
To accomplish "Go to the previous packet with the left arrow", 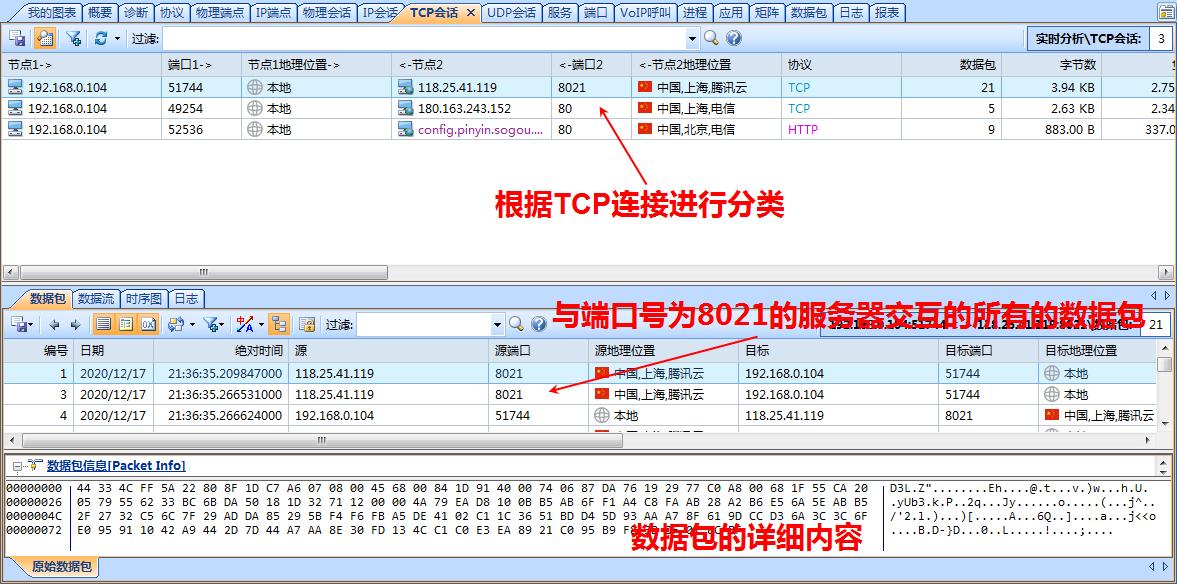I will 55,322.
